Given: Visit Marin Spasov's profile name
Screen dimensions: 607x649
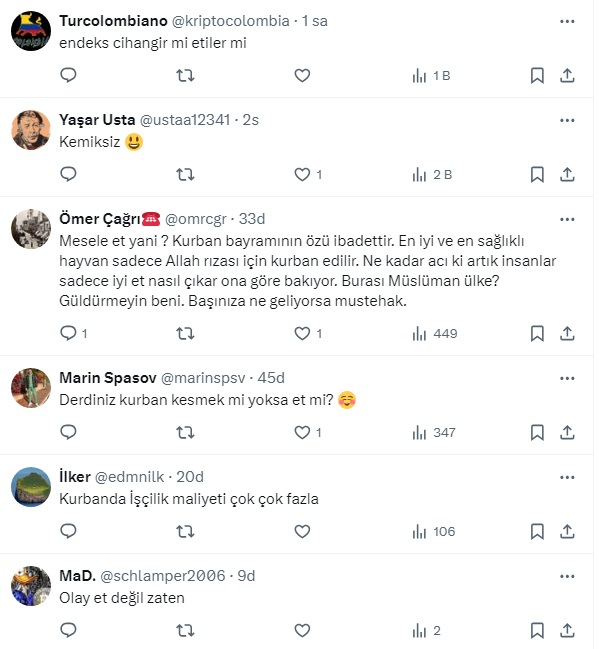Looking at the screenshot, I should point(109,377).
